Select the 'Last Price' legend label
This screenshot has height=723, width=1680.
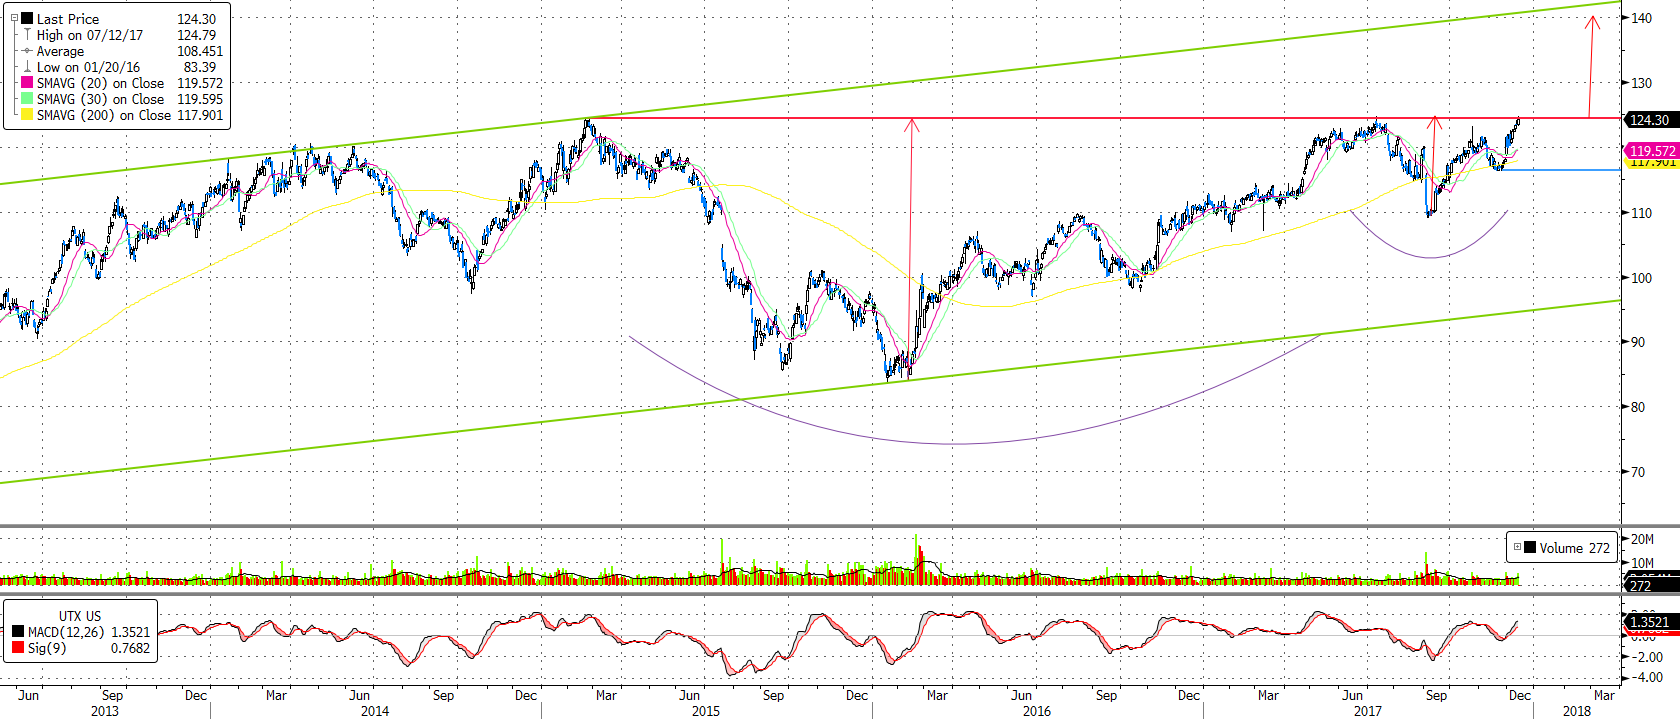coord(68,19)
